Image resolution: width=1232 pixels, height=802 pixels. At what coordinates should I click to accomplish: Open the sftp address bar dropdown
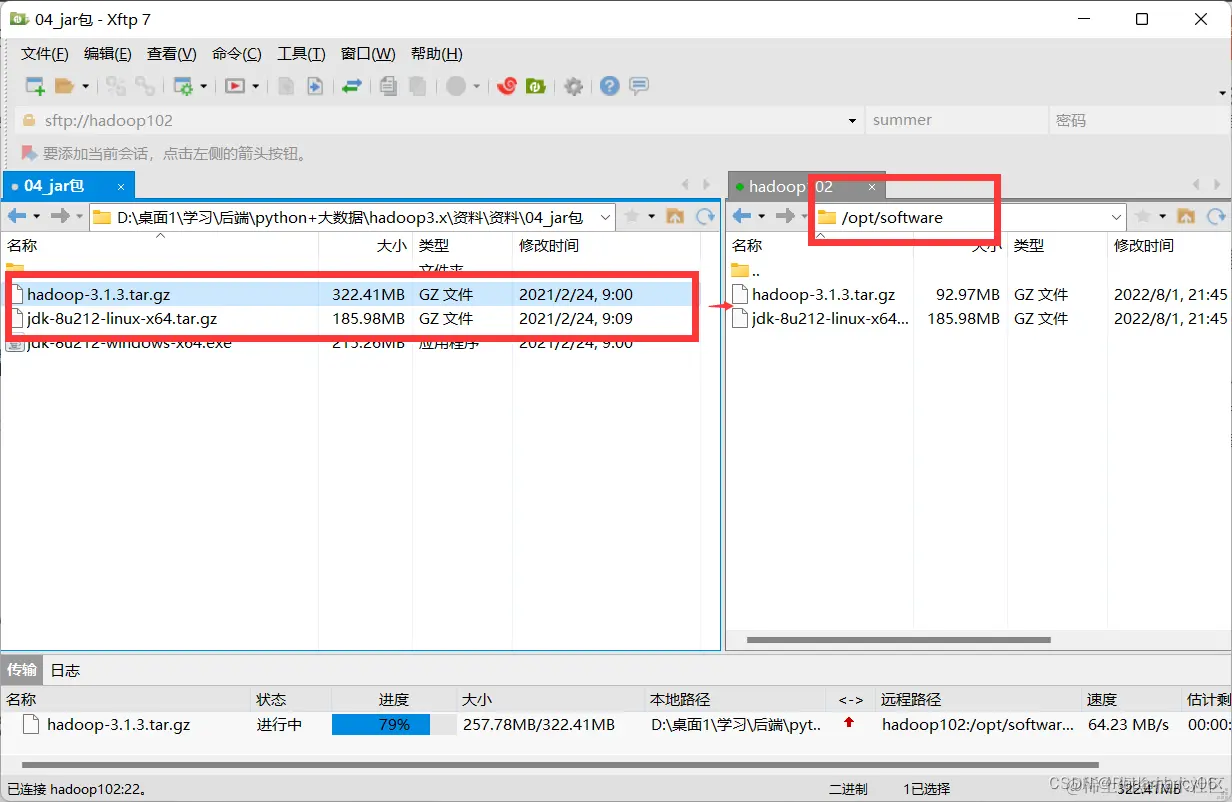pyautogui.click(x=852, y=120)
